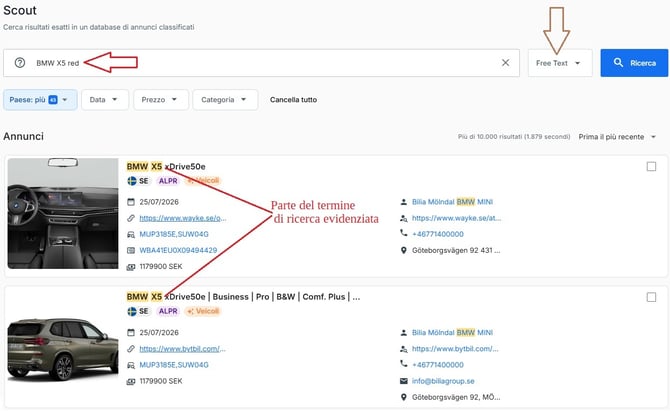Clear the search query with the X icon
This screenshot has width=670, height=412.
[505, 63]
